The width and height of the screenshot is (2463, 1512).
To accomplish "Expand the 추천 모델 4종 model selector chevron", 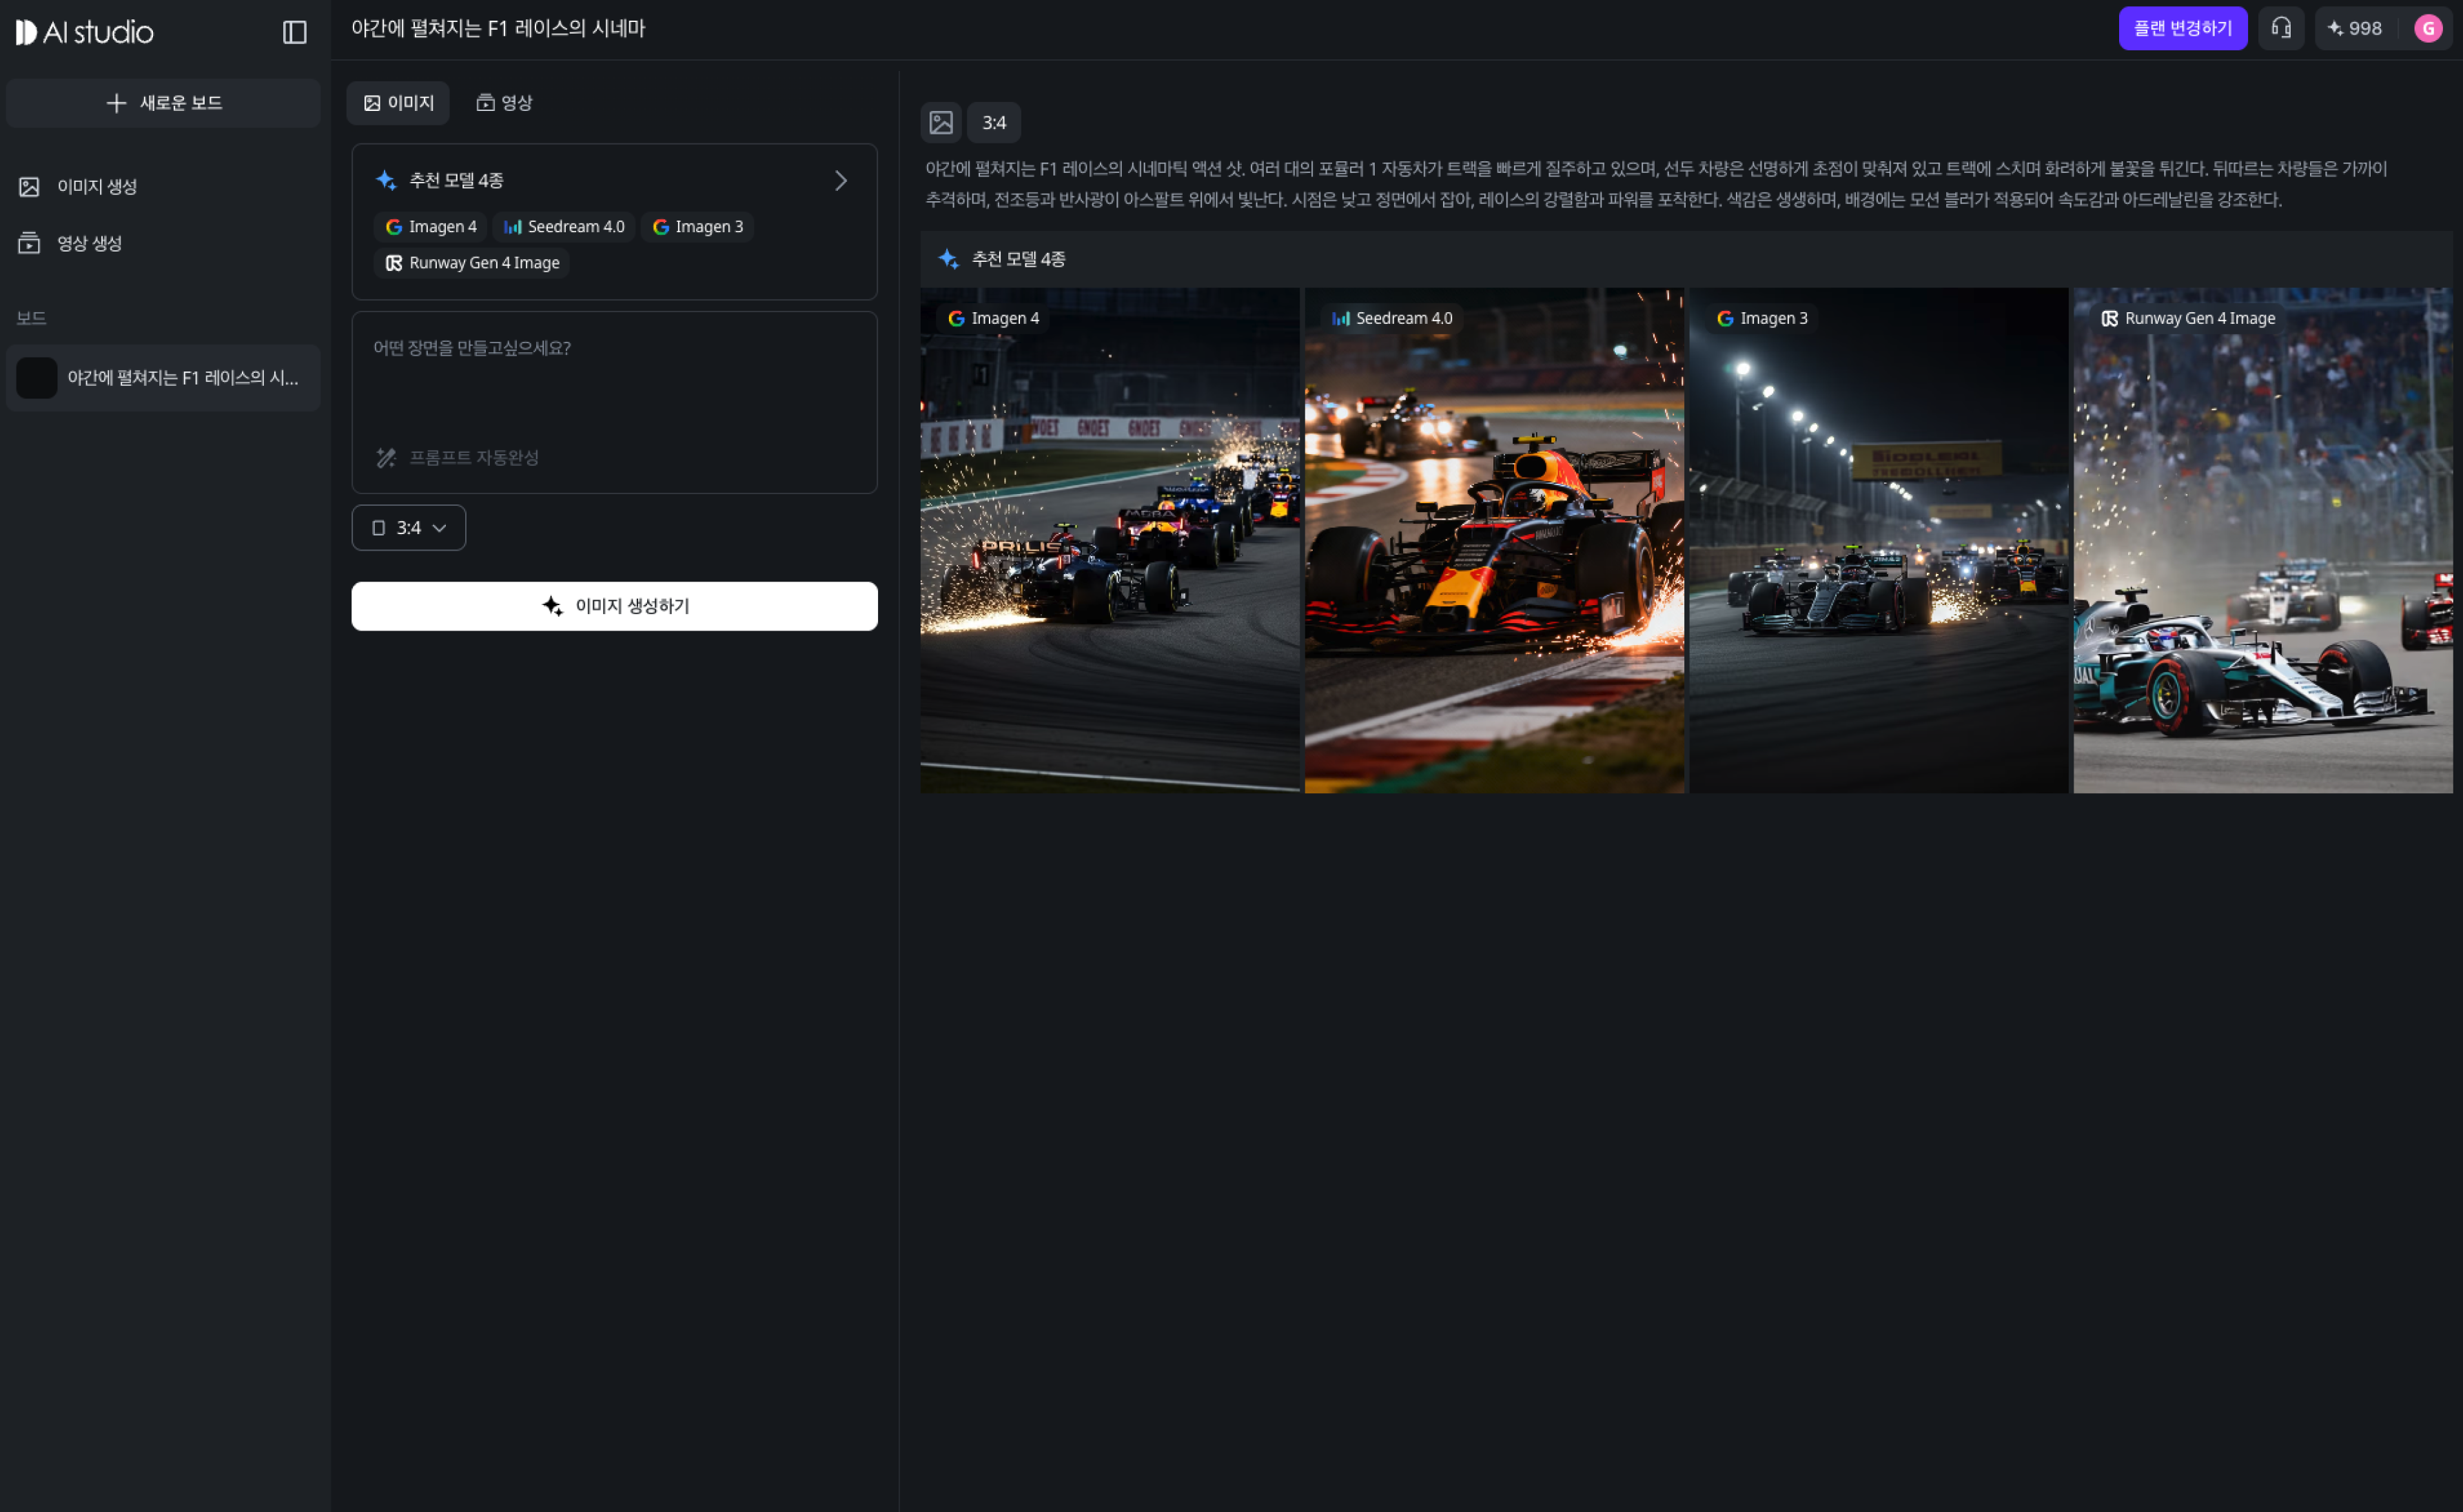I will [x=840, y=180].
